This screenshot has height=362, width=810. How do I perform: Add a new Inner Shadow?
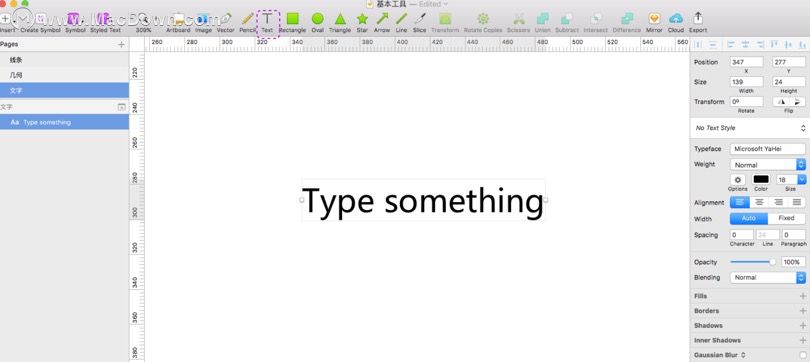(803, 340)
